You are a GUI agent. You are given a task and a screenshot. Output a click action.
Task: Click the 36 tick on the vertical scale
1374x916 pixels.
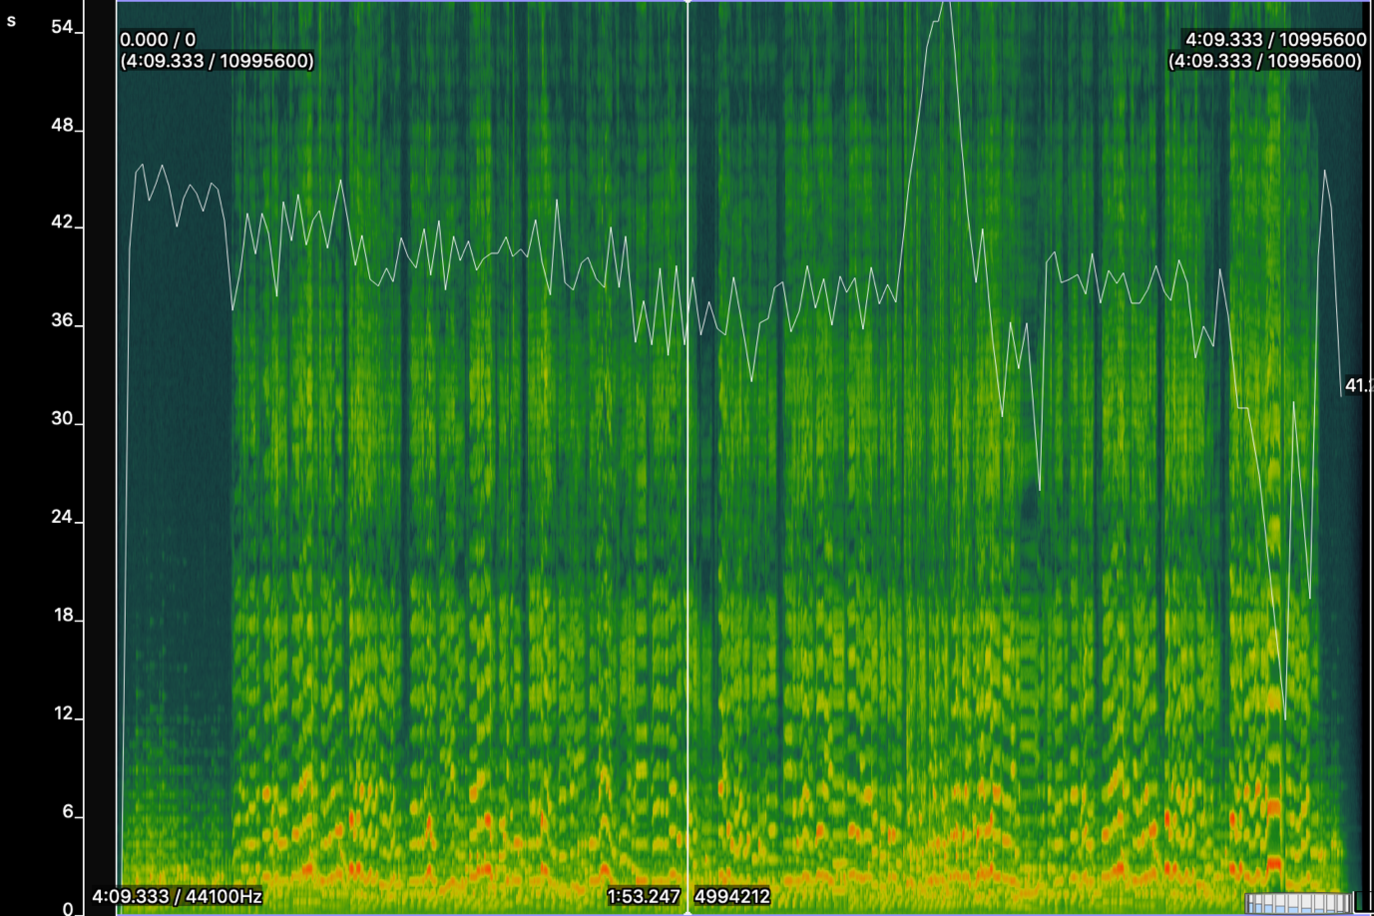pos(63,321)
